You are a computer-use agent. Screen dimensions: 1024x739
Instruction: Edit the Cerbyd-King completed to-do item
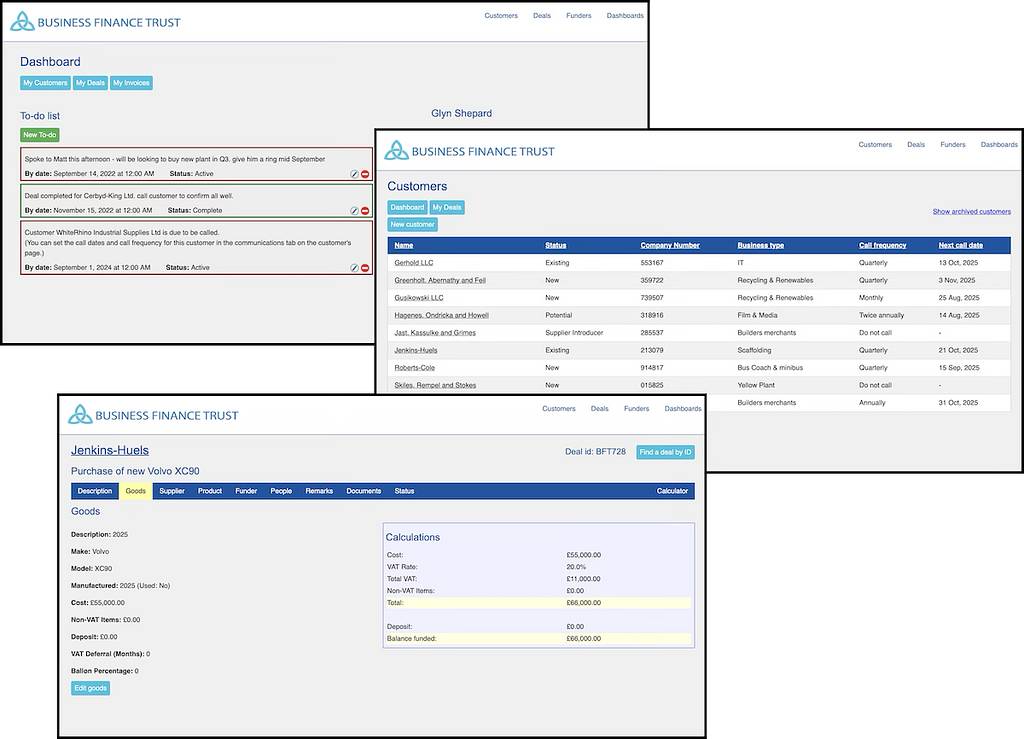tap(354, 211)
